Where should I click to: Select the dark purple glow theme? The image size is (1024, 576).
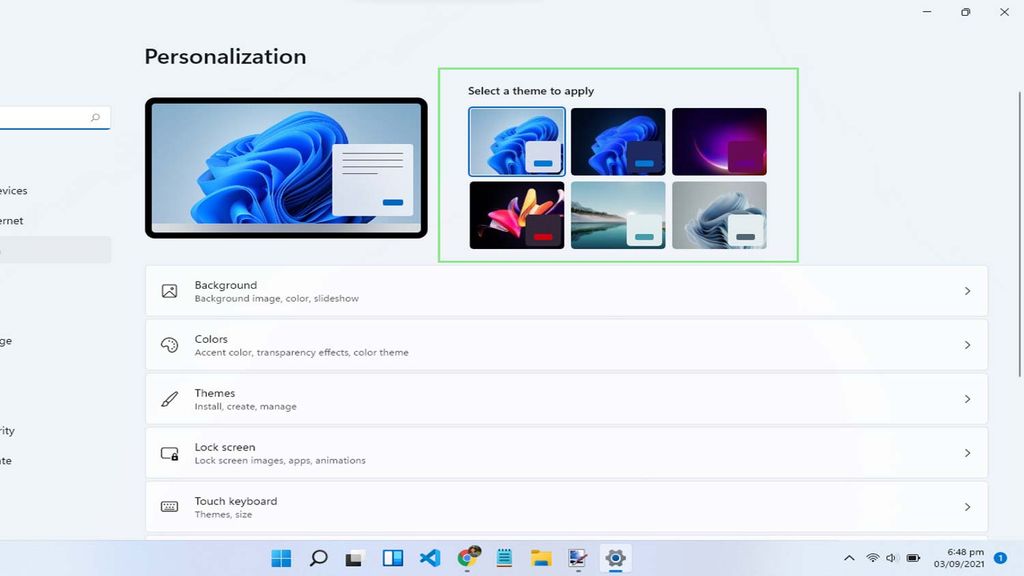click(719, 141)
